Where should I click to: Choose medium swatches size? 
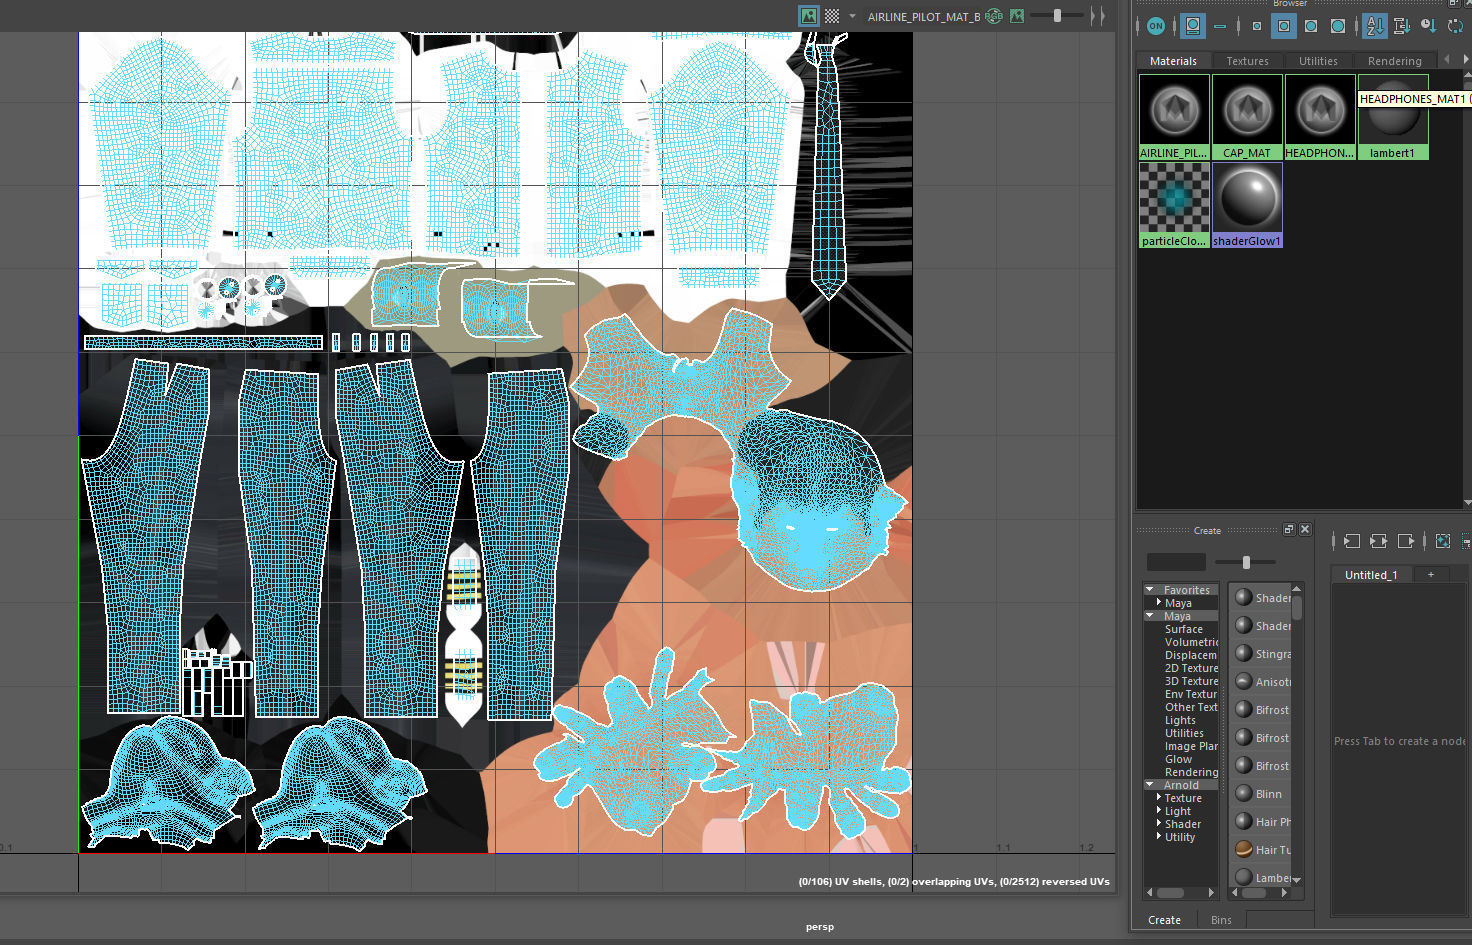click(1284, 26)
